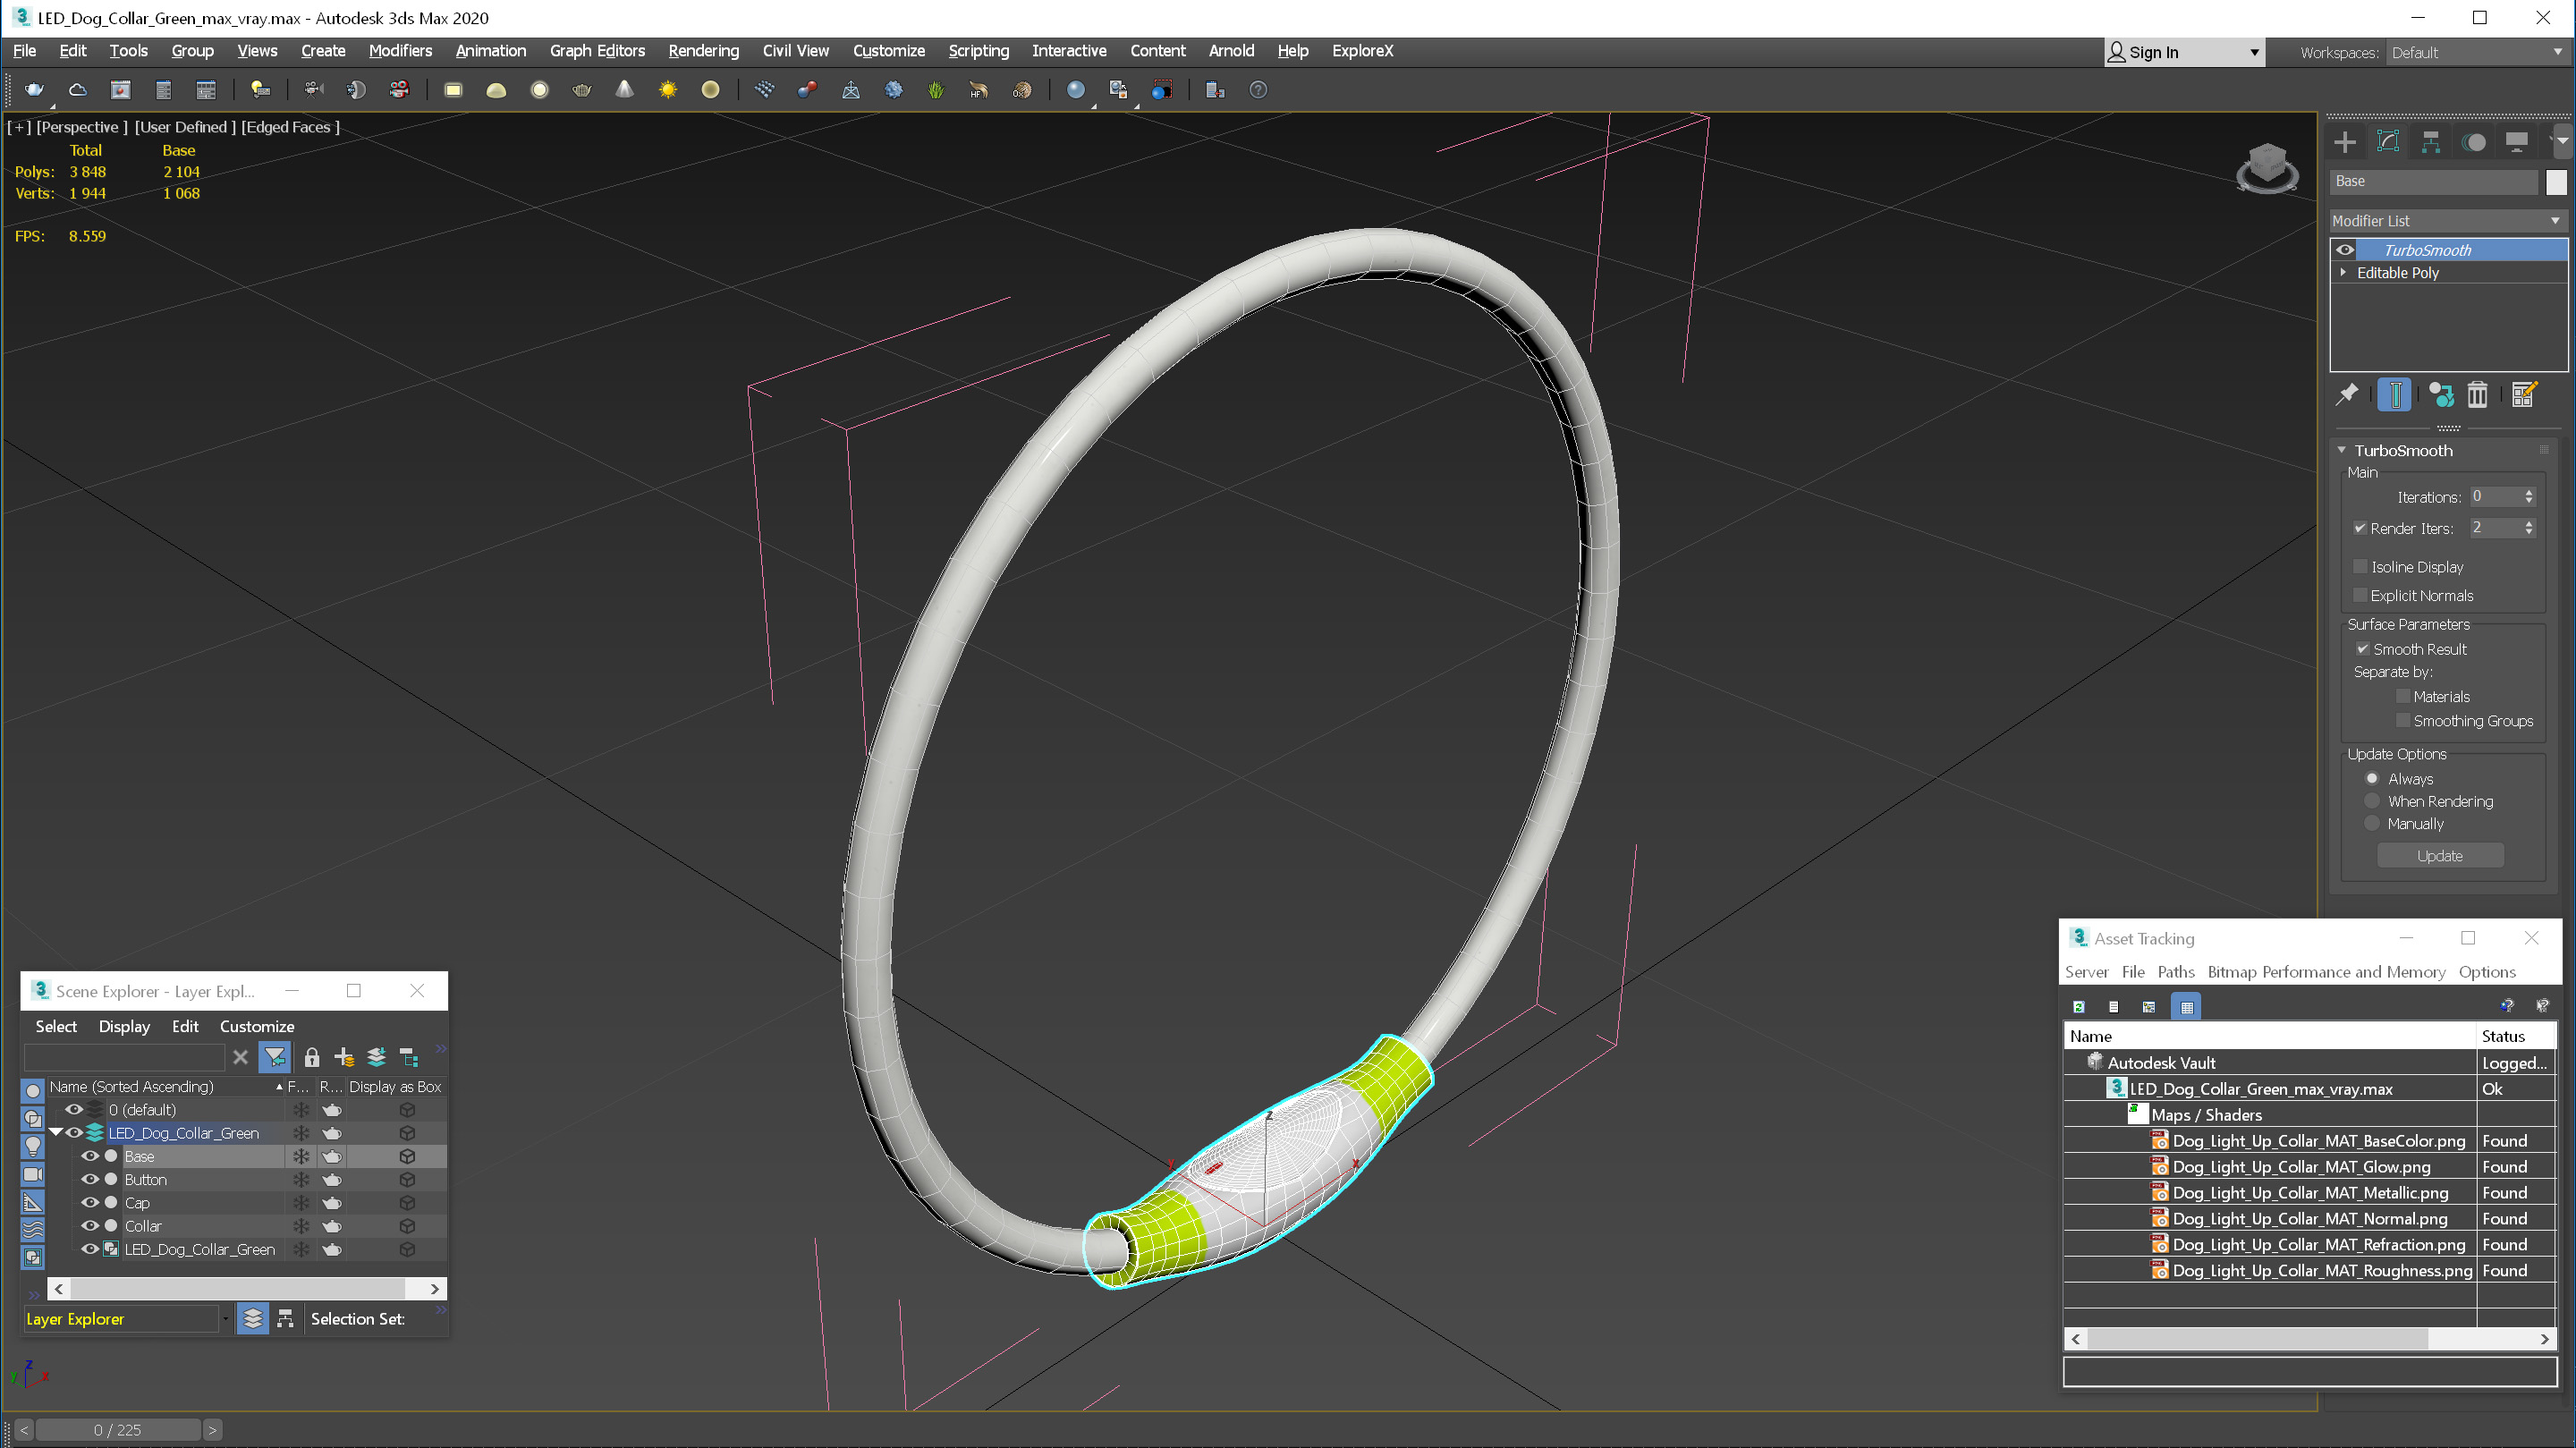Click the Perspective viewport label
This screenshot has height=1448, width=2576.
click(82, 127)
